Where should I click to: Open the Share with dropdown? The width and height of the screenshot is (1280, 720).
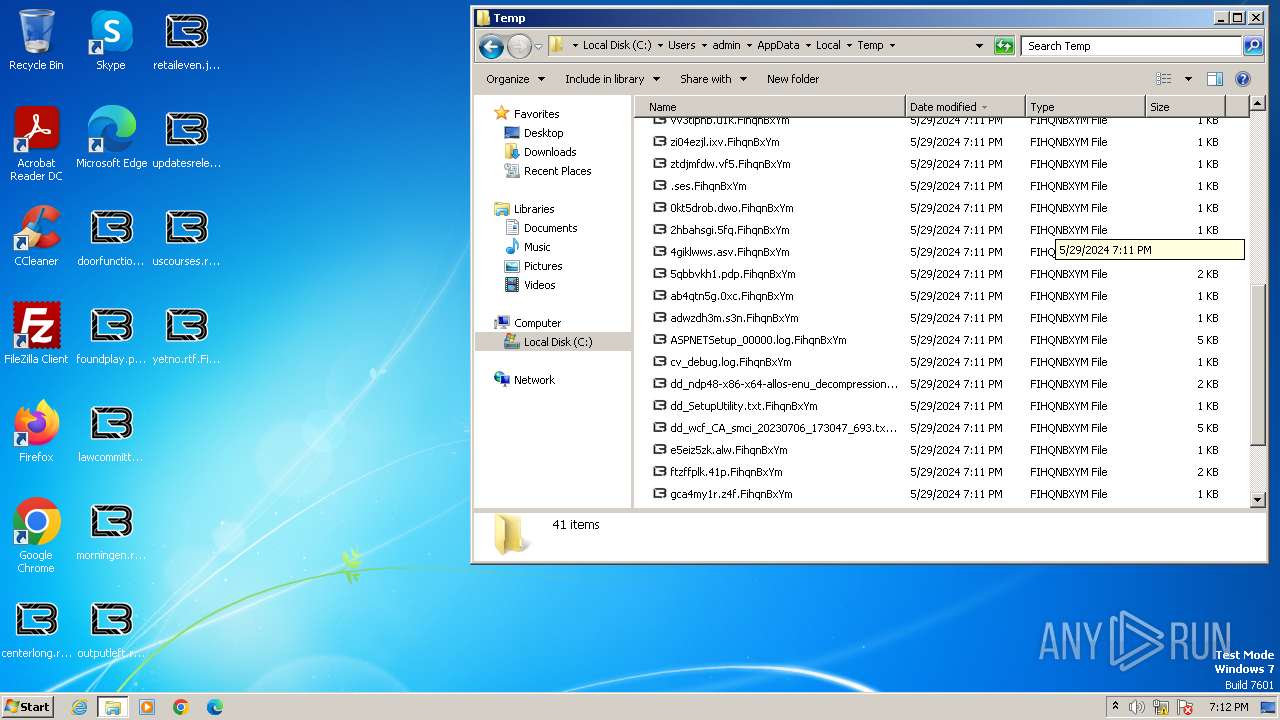[714, 79]
